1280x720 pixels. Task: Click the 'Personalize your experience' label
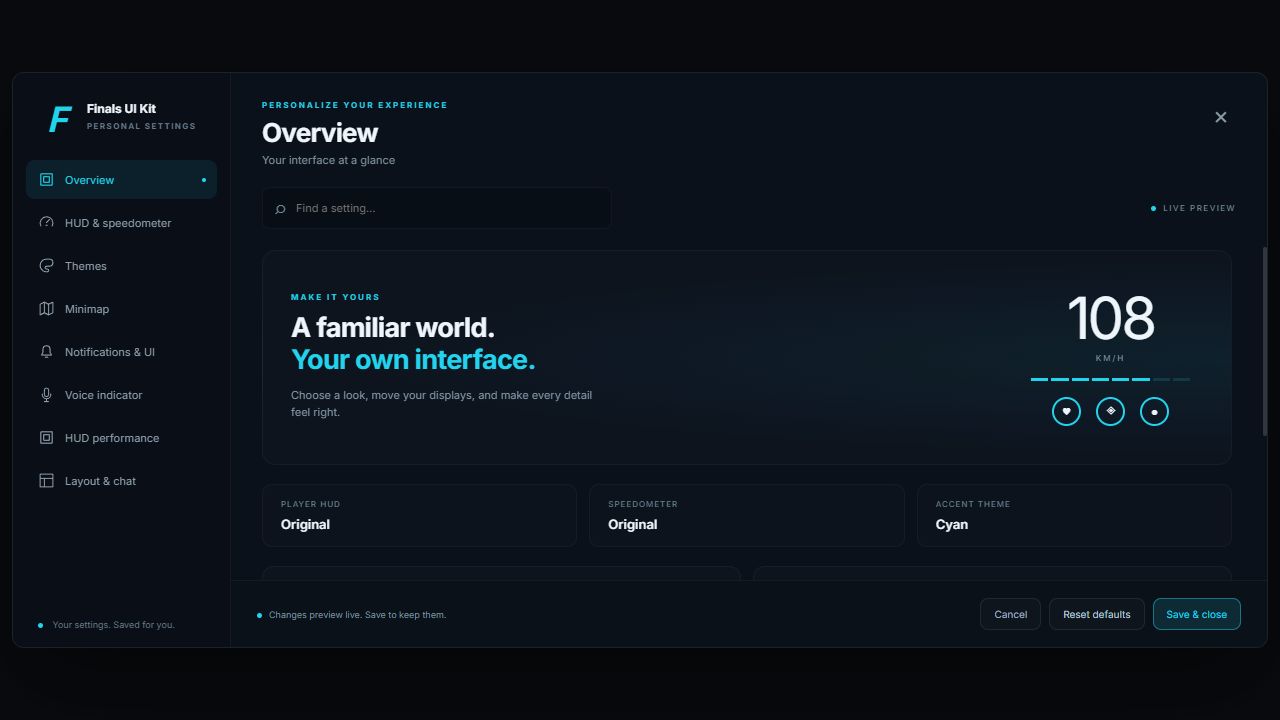[x=355, y=105]
